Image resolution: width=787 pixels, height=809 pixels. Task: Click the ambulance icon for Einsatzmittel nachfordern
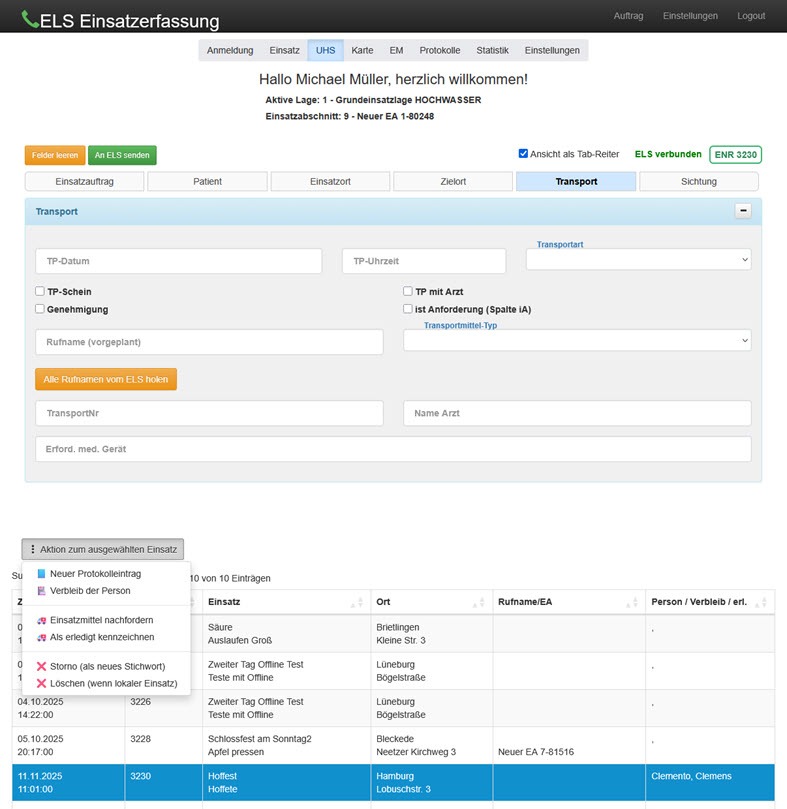click(x=41, y=621)
